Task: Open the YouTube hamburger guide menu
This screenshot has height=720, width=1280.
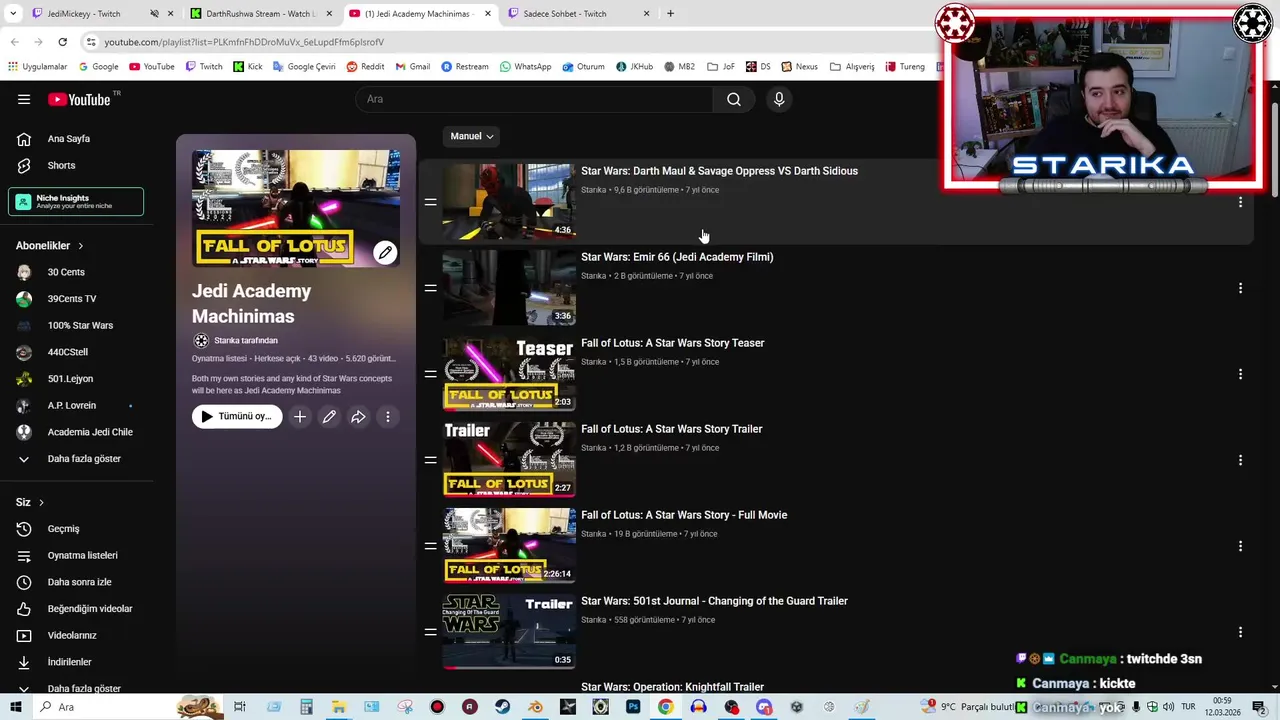Action: click(24, 99)
